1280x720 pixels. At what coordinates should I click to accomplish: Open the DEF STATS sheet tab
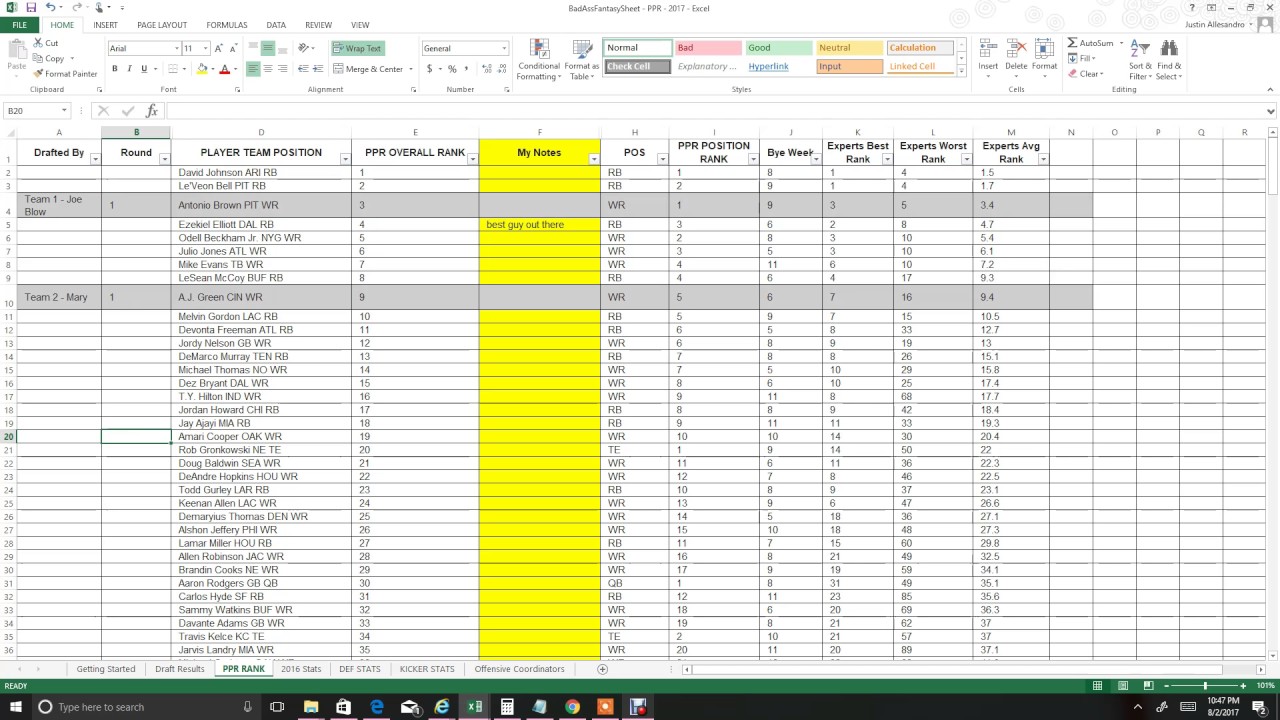359,669
